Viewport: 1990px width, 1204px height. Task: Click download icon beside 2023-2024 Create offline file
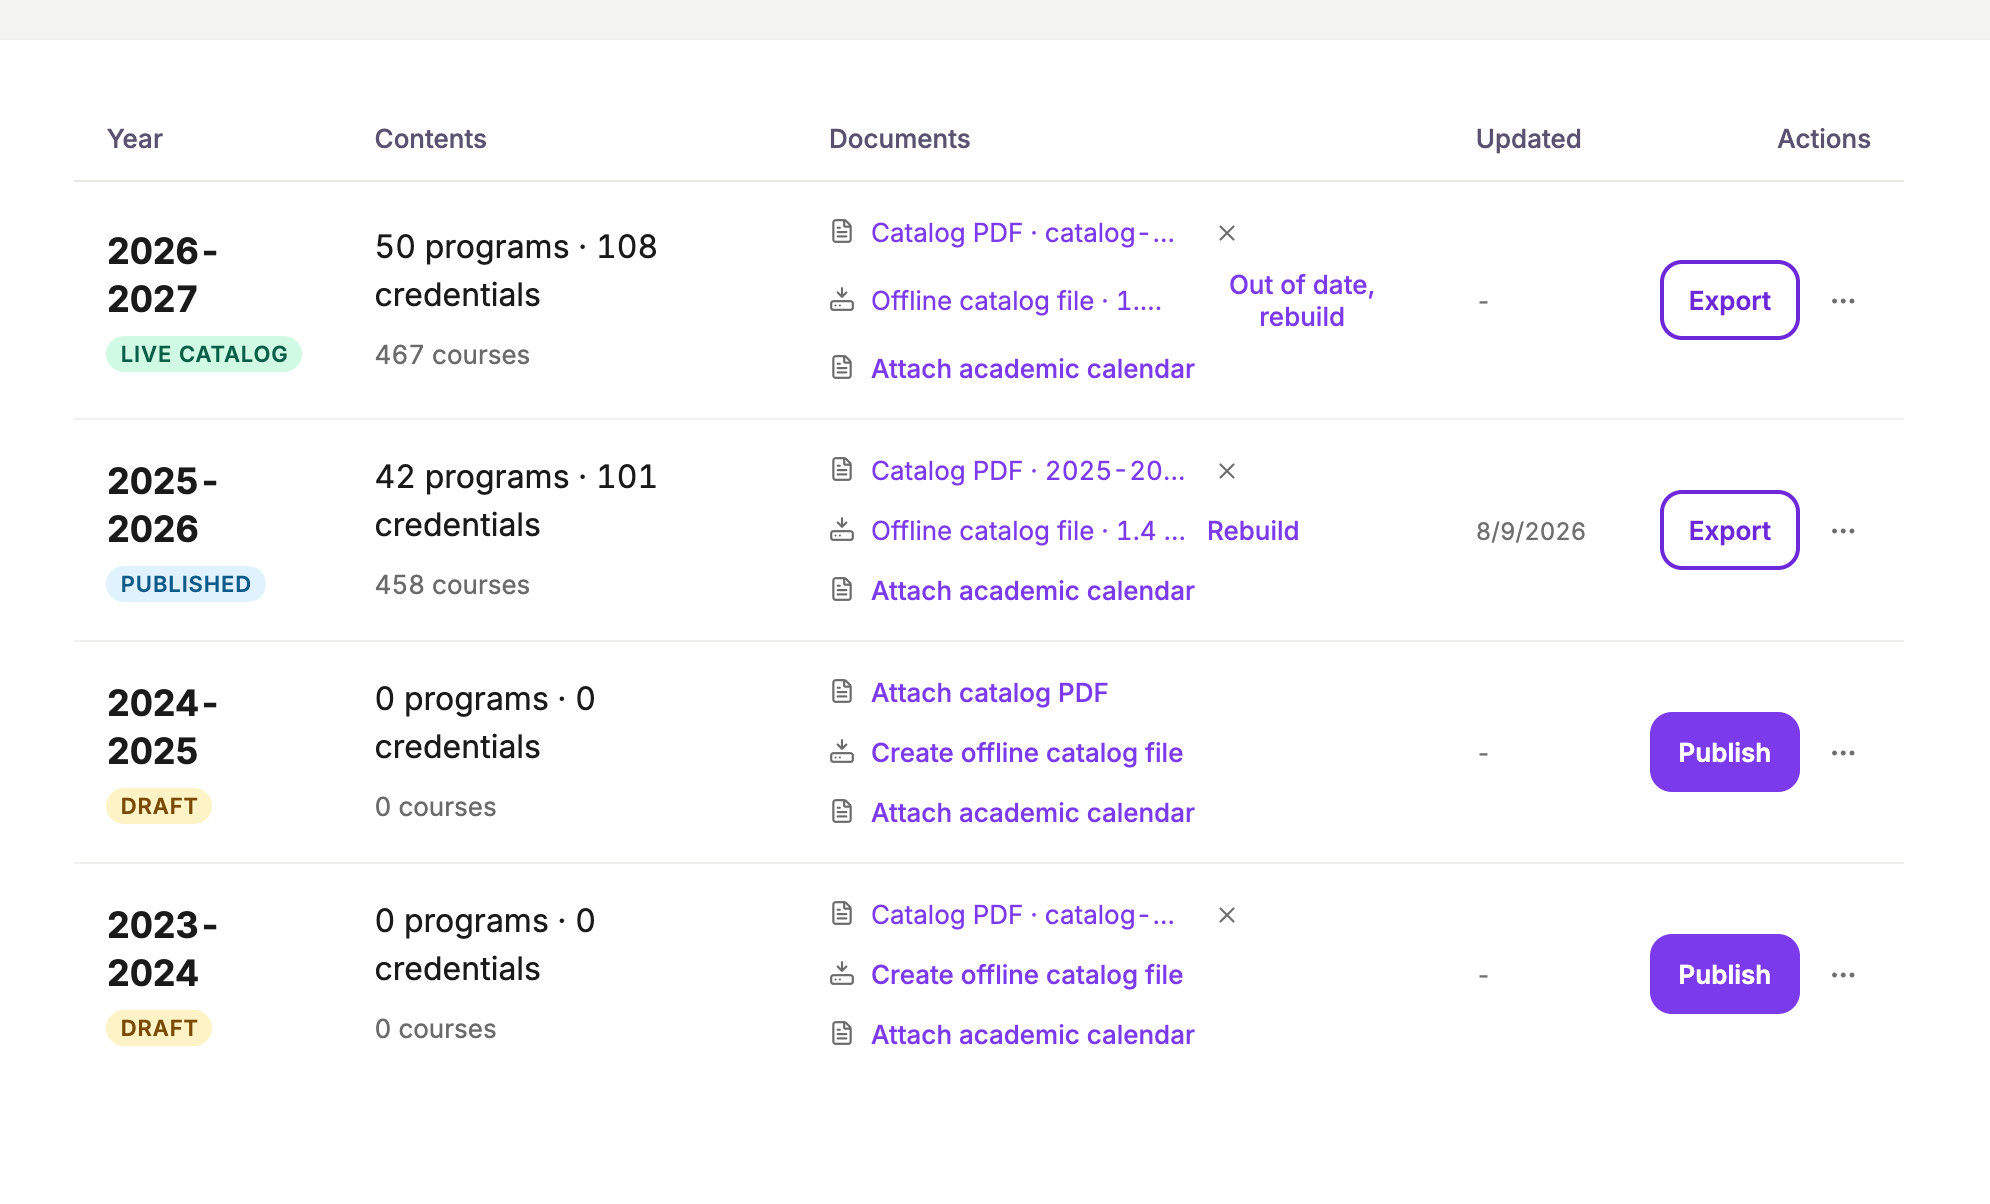[842, 974]
